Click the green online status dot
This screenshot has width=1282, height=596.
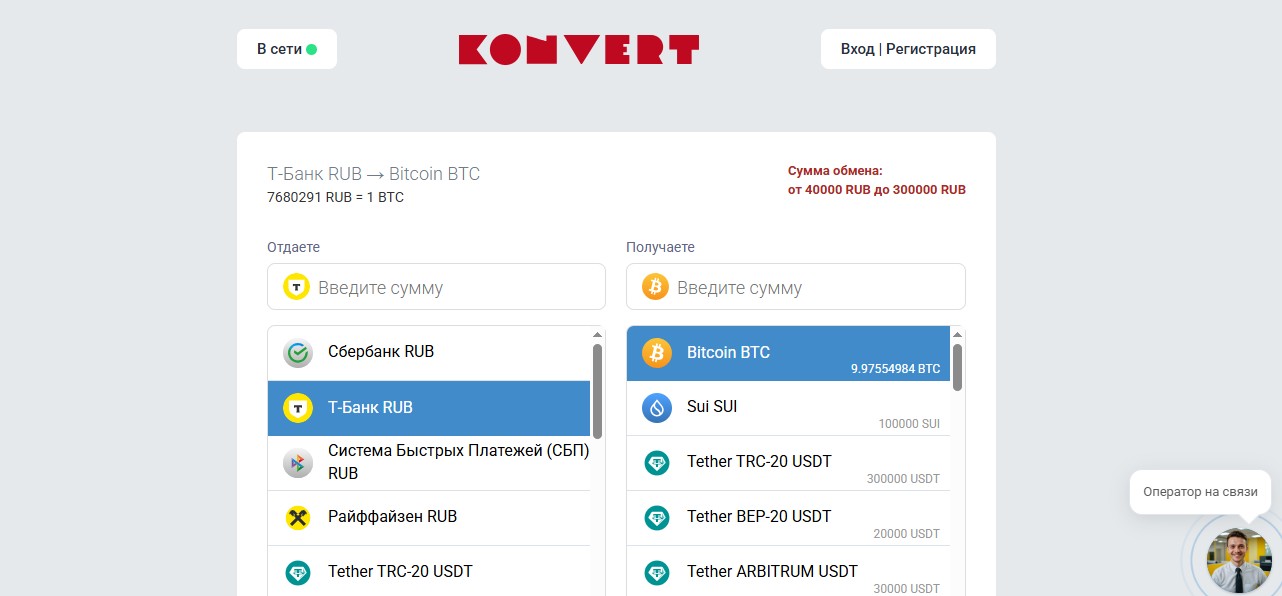pos(311,49)
